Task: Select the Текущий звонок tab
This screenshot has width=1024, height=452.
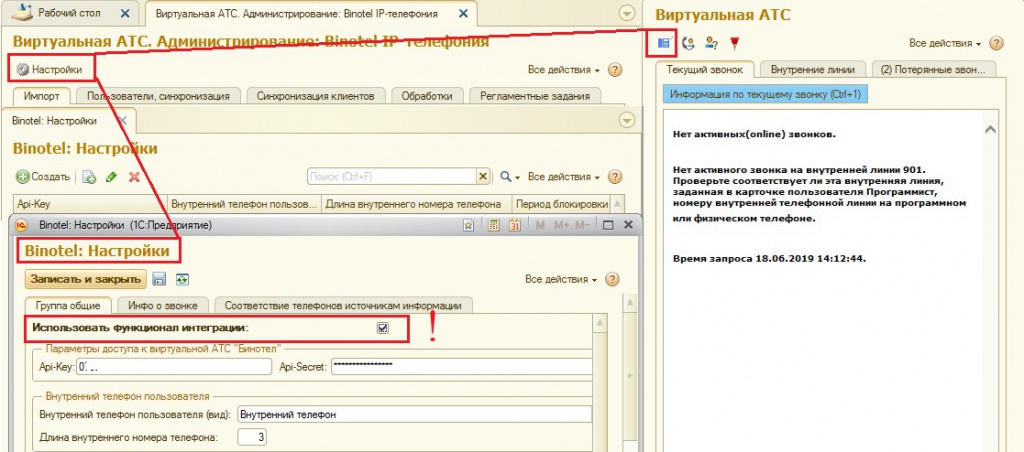Action: [x=705, y=69]
